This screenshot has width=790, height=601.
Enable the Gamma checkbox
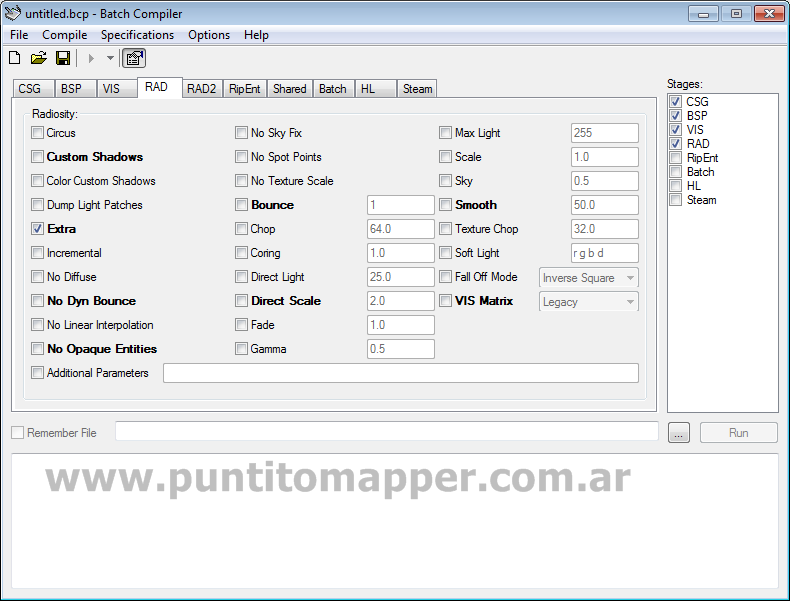pos(241,349)
